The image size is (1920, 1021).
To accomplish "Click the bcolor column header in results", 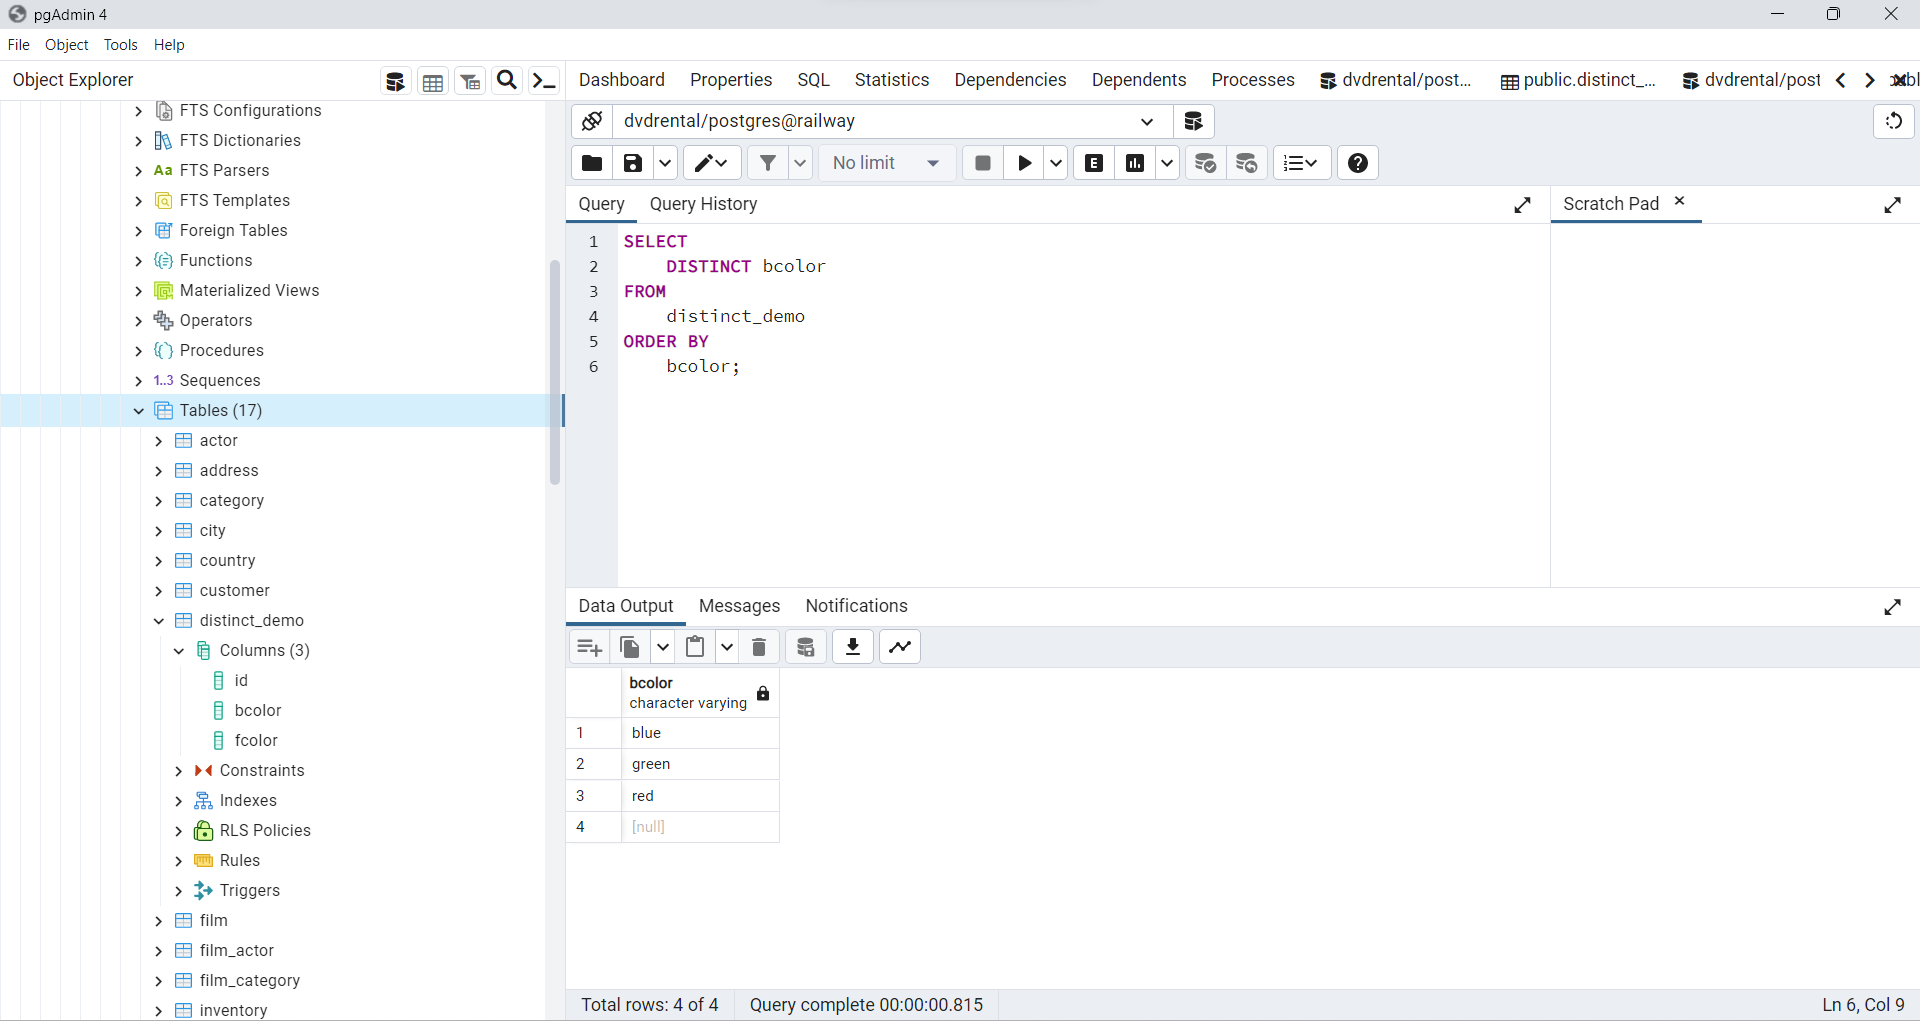I will [699, 693].
